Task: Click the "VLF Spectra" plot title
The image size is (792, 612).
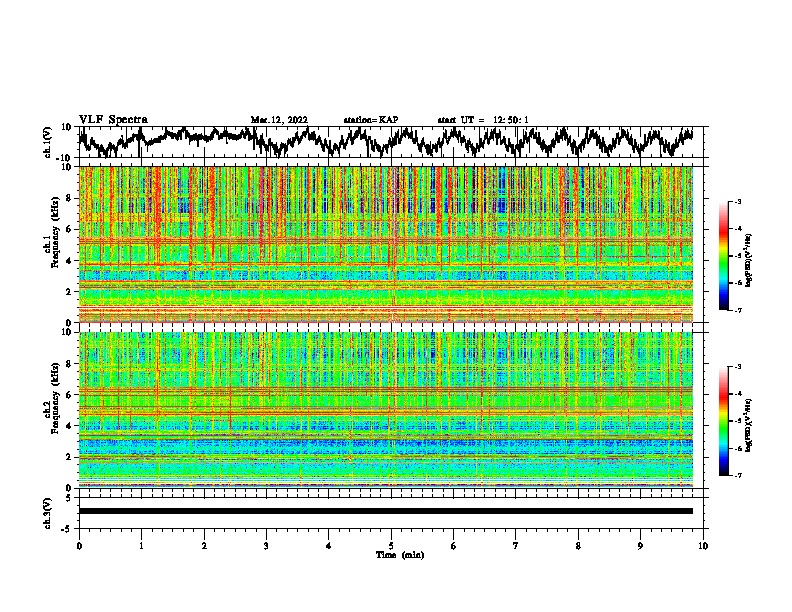Action: click(113, 120)
